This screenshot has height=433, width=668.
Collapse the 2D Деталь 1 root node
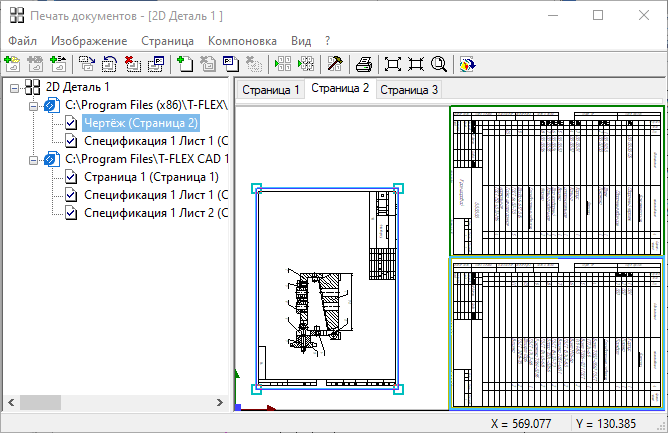tap(13, 87)
